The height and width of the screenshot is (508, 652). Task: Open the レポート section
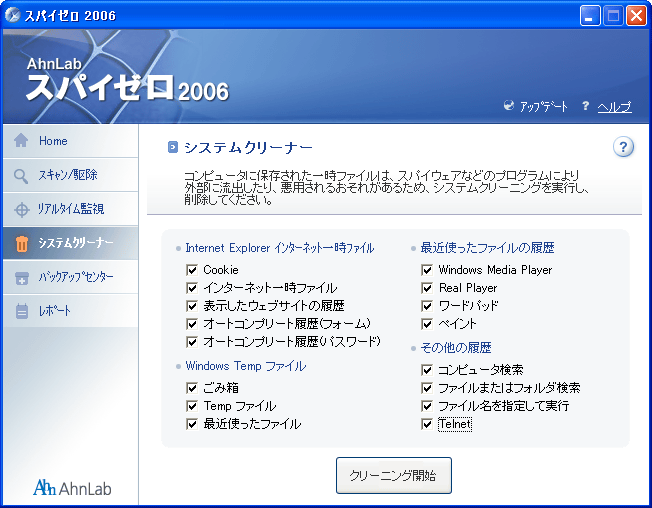tap(70, 311)
